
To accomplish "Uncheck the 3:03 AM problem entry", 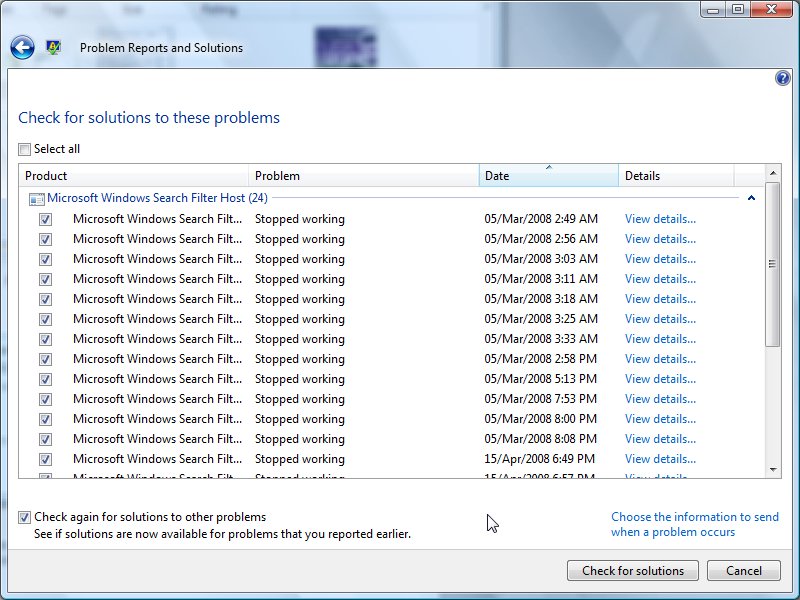I will point(45,259).
